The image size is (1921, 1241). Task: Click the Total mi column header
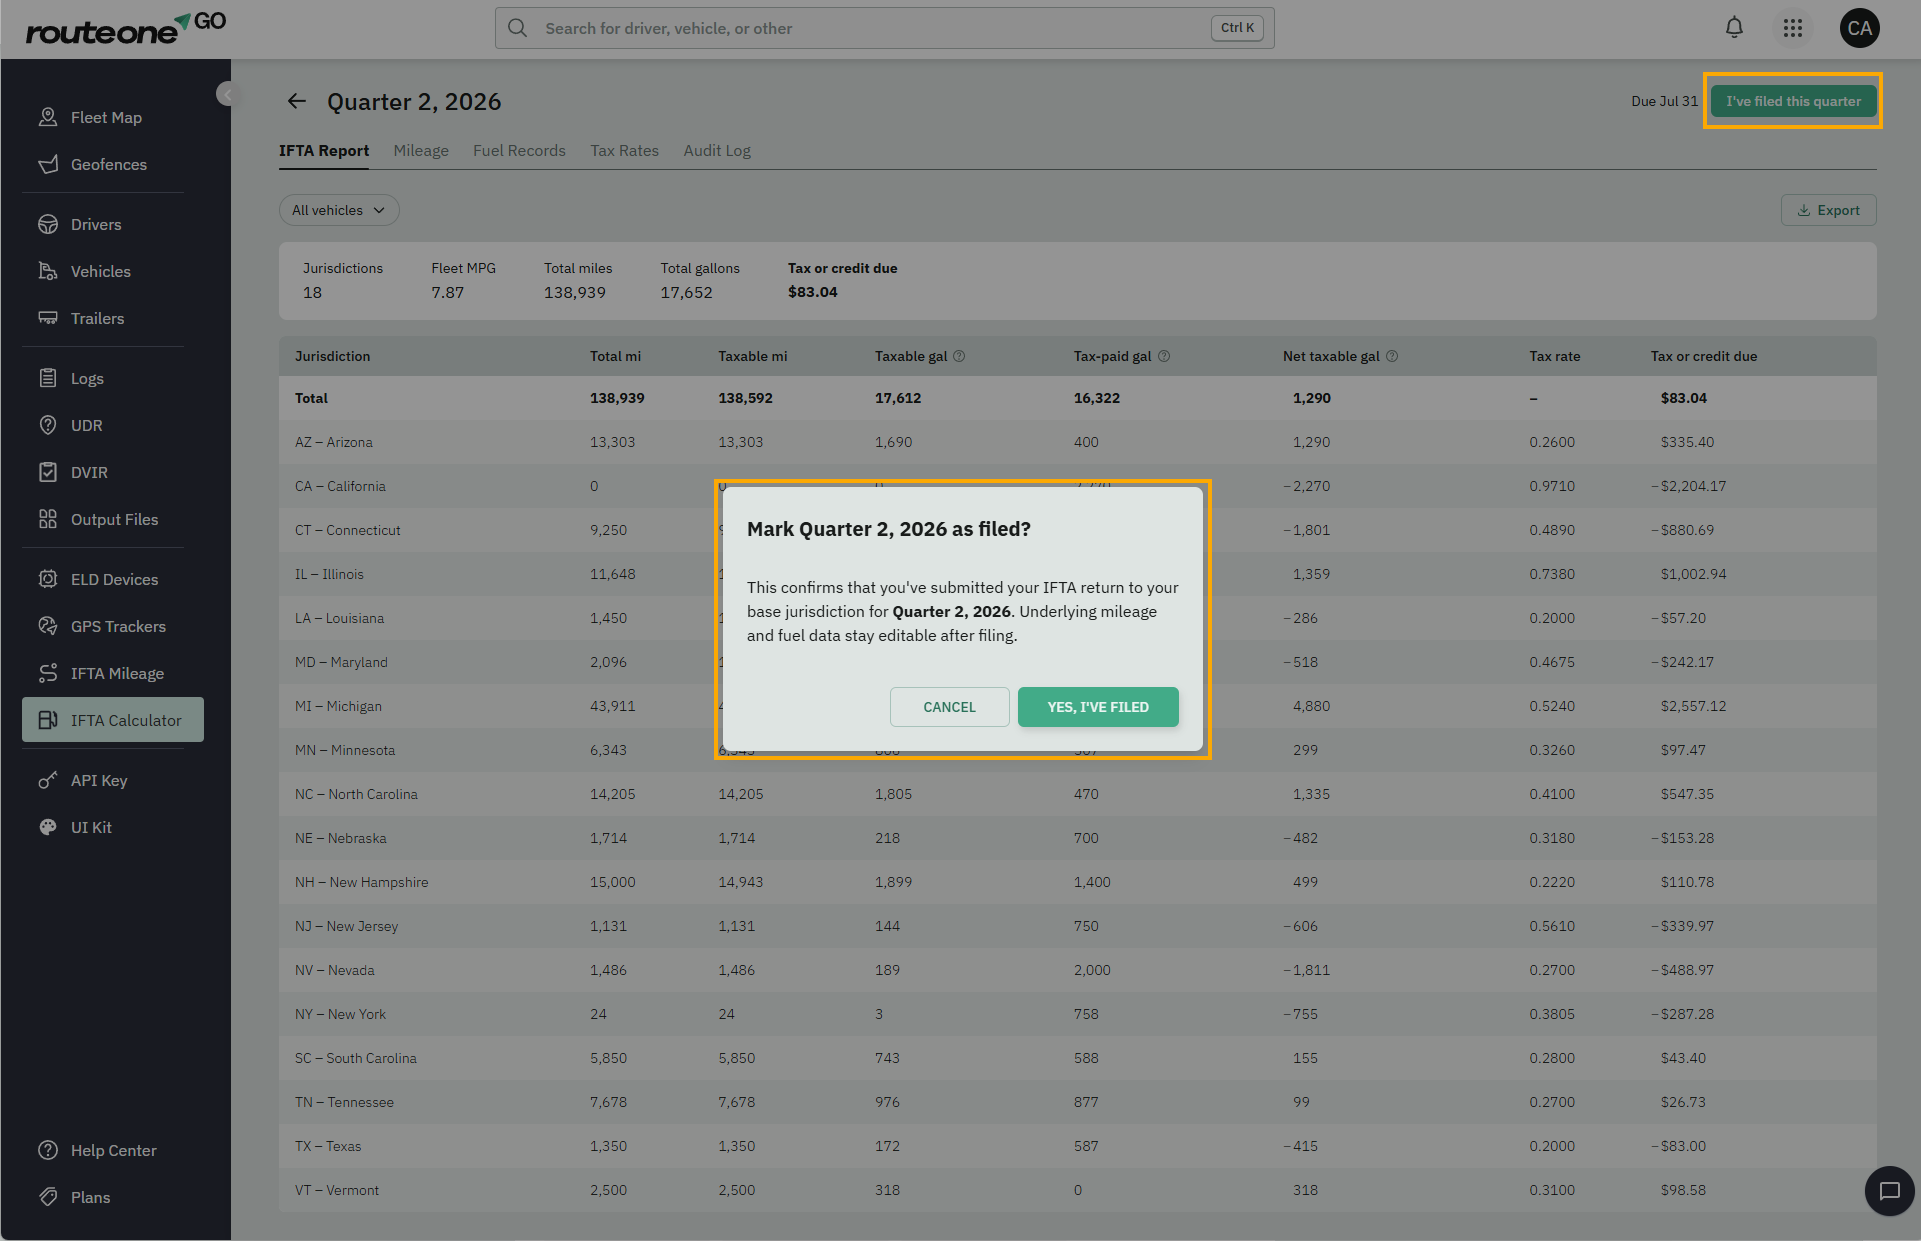(x=615, y=356)
